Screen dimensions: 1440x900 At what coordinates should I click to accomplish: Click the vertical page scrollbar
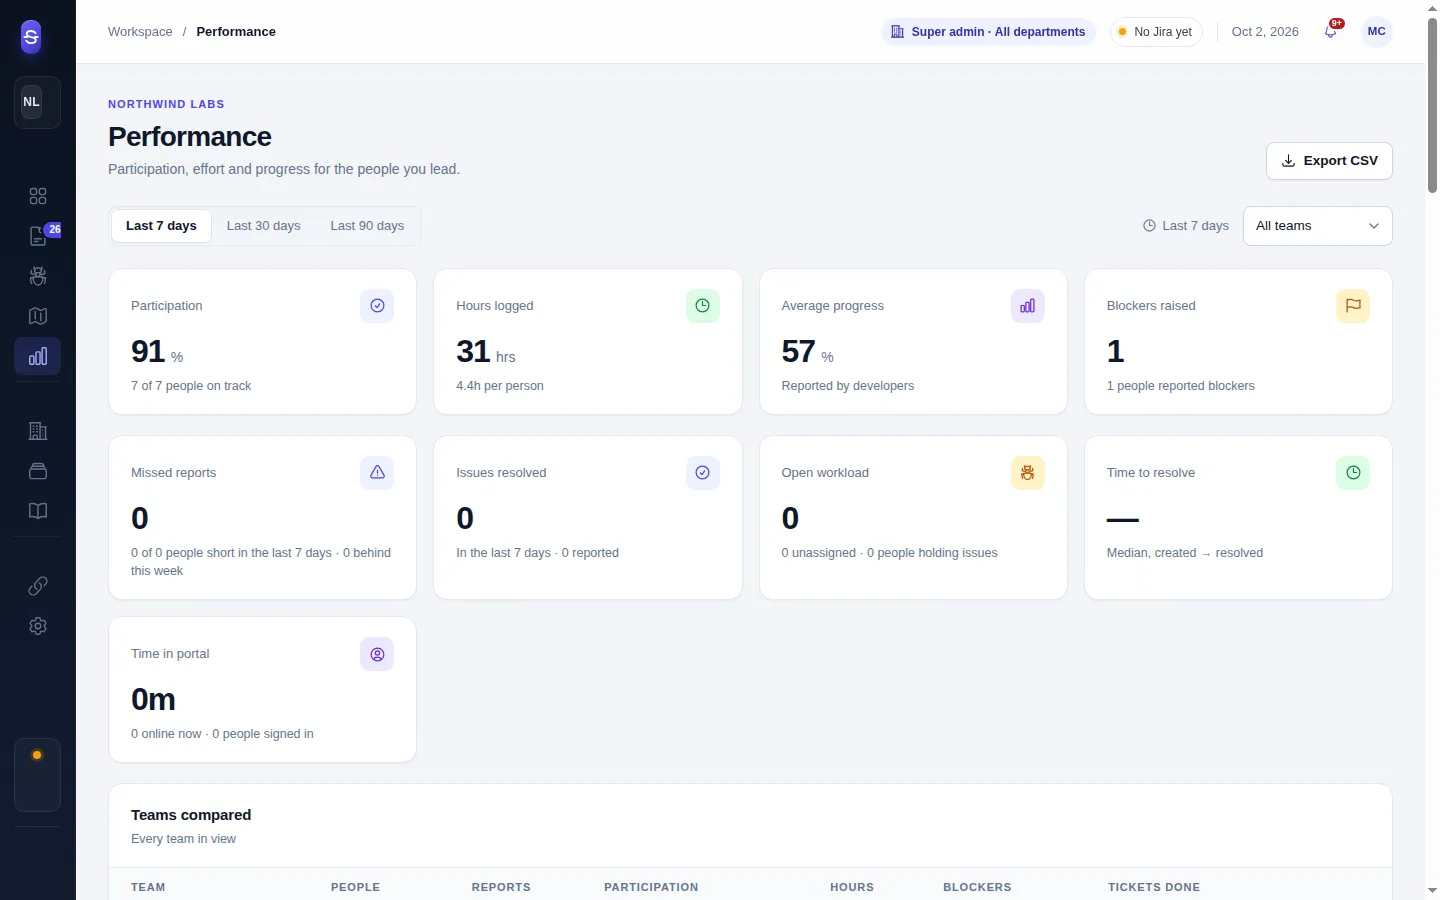tap(1432, 105)
